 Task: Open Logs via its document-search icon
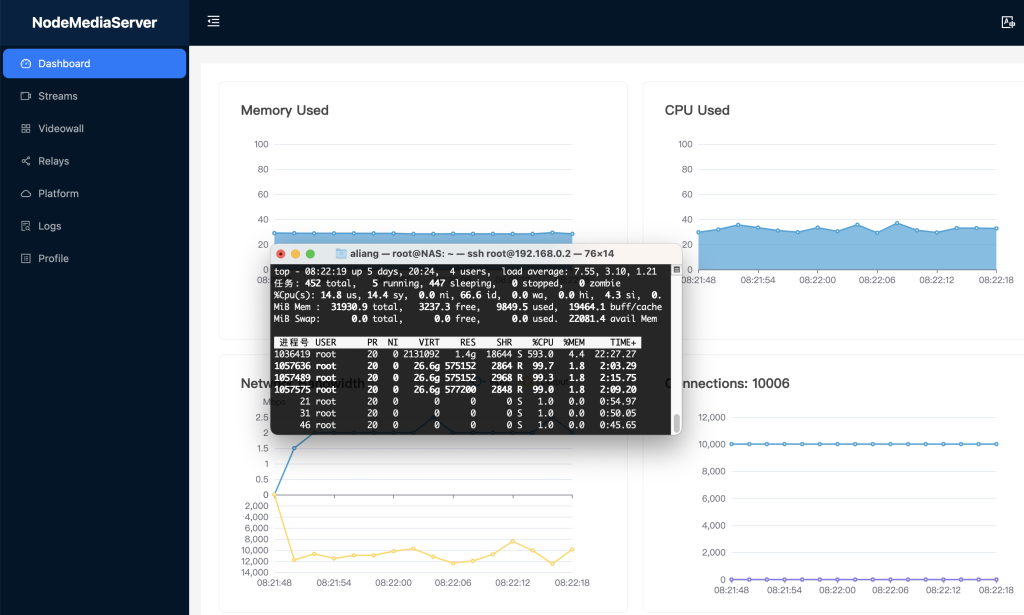25,226
